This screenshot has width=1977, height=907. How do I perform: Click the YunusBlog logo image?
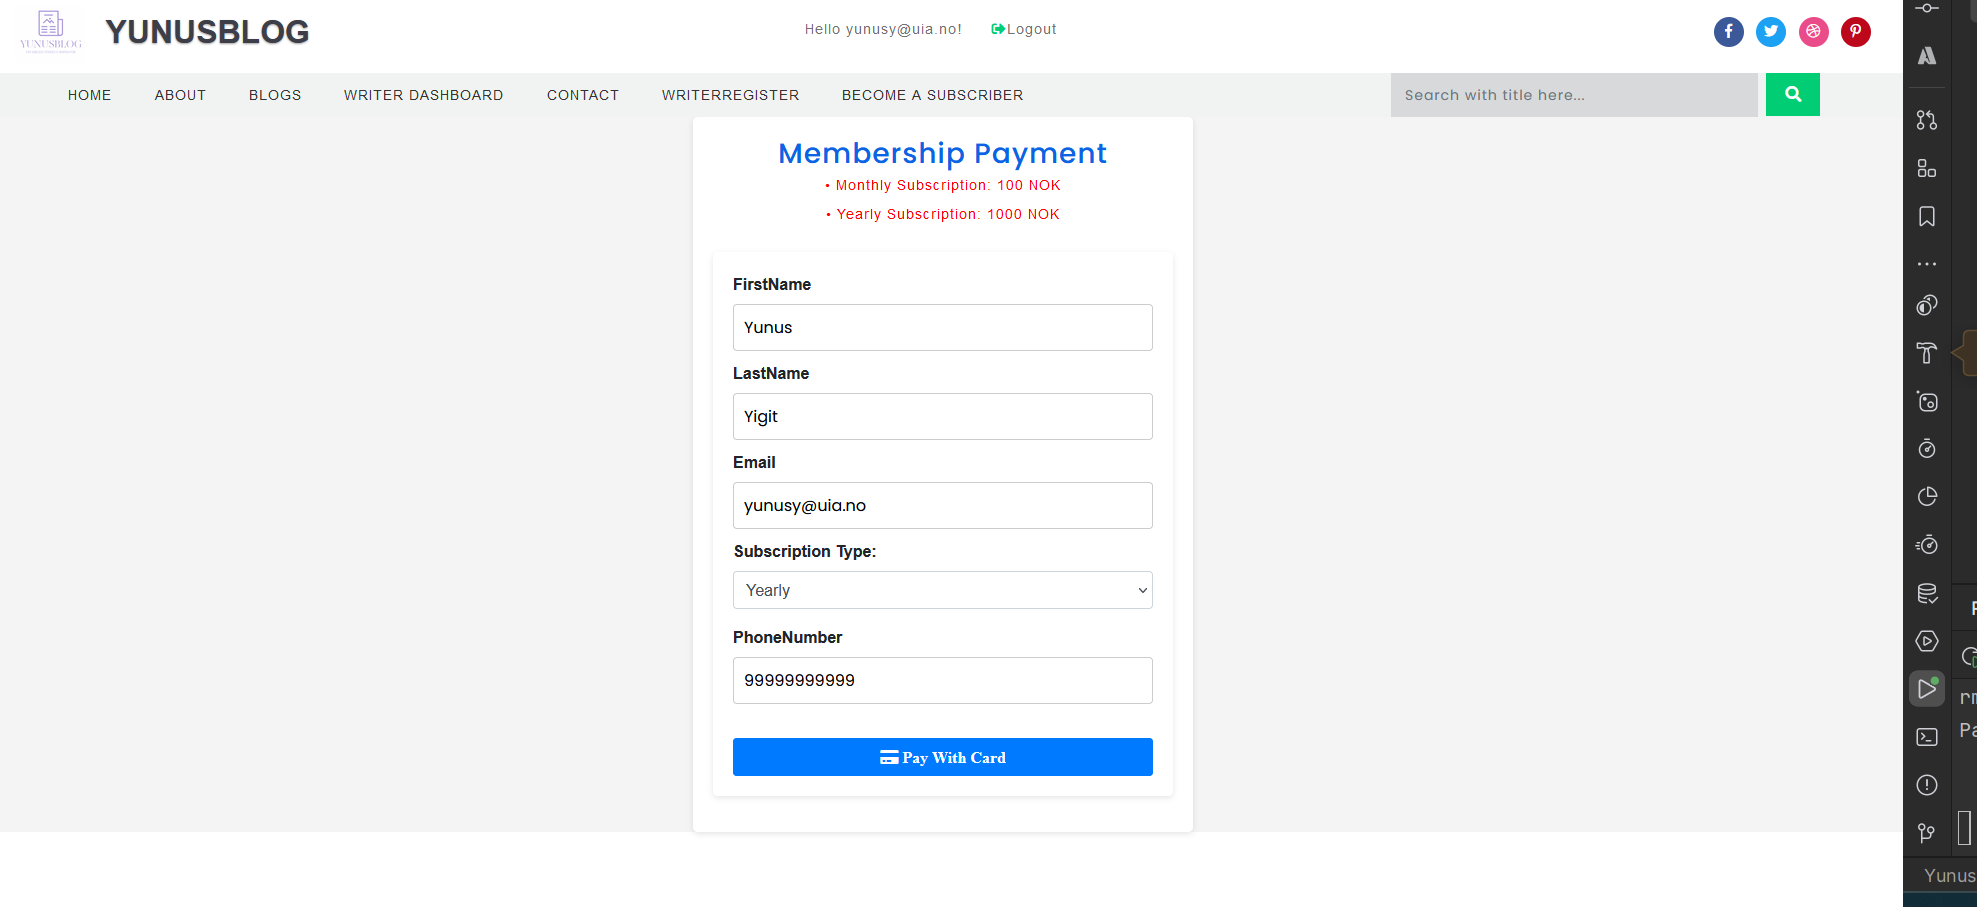51,31
